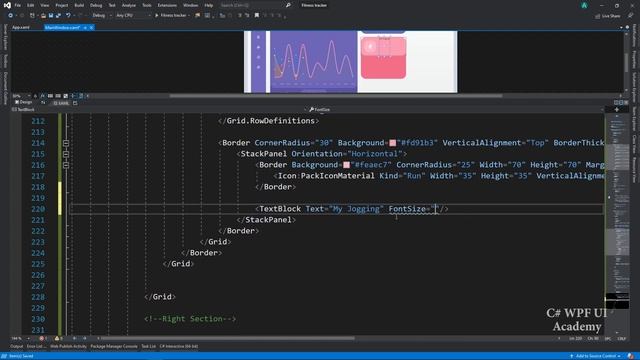Start debugging Fitness tracker
The height and width of the screenshot is (360, 640).
click(172, 16)
